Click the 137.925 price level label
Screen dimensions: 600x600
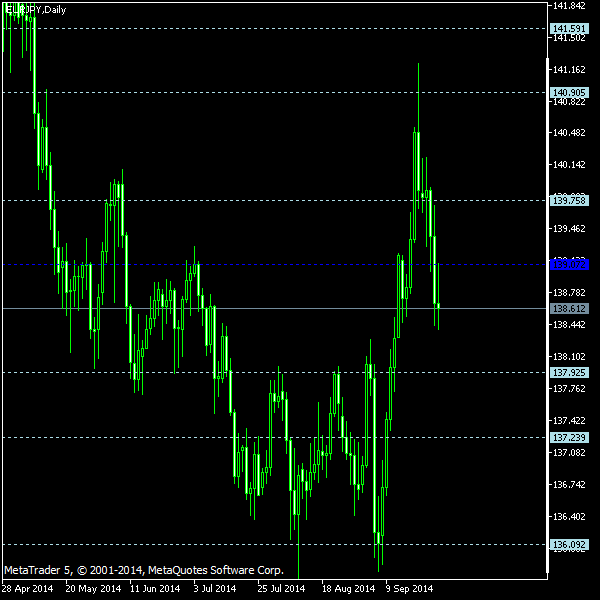[x=569, y=373]
